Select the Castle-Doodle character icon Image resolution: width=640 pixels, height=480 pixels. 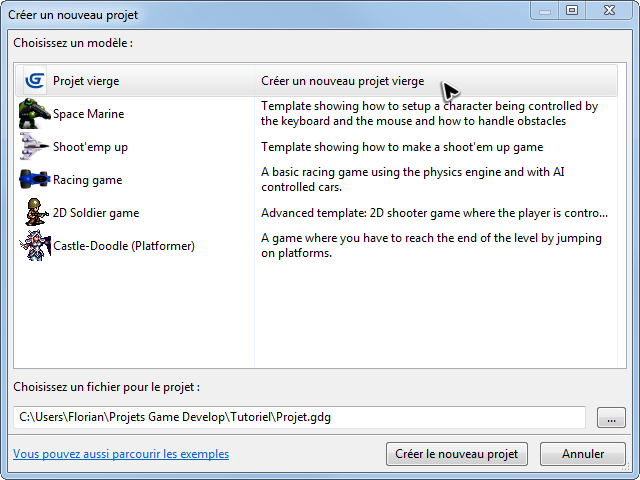[35, 245]
